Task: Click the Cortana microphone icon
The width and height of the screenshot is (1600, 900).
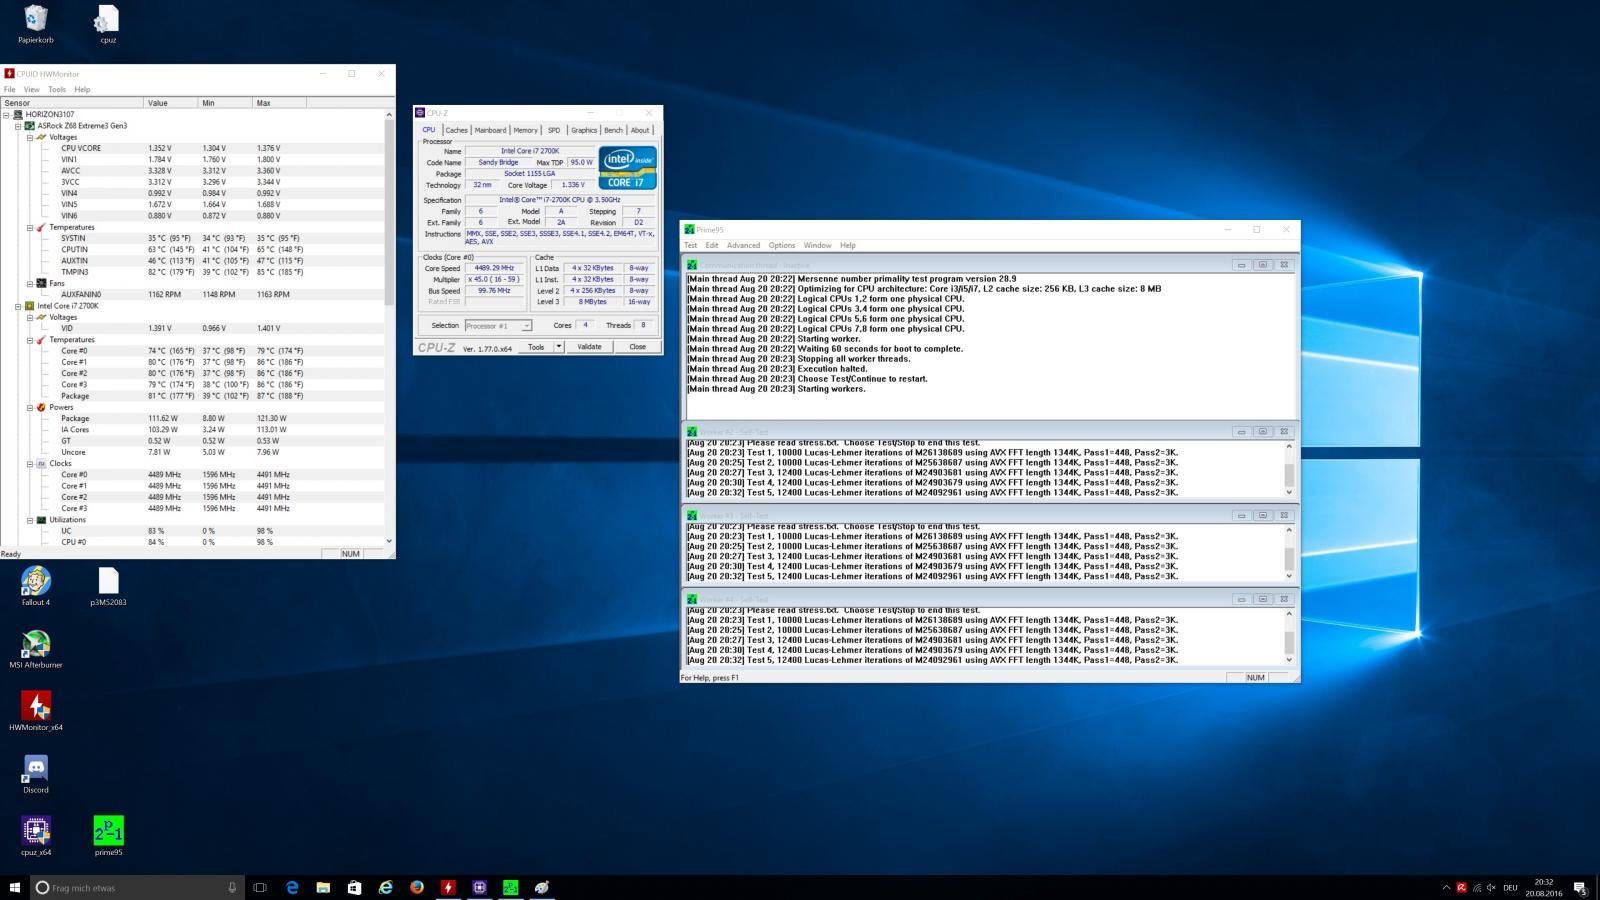Action: pos(232,887)
